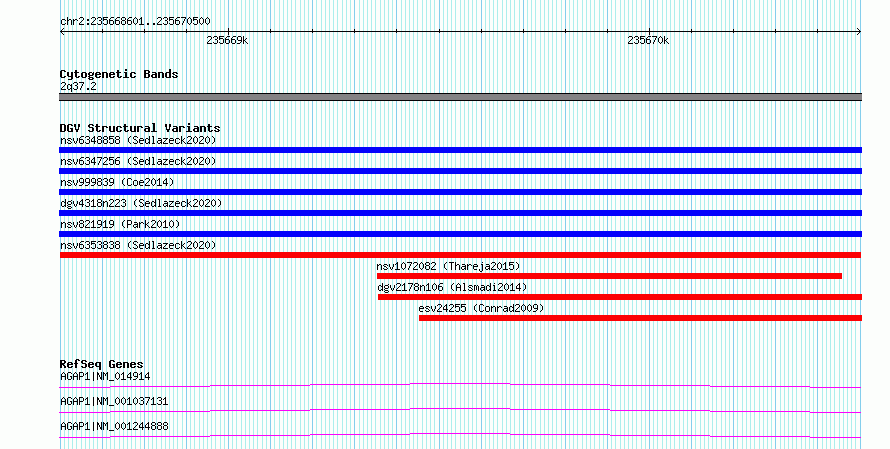Open variant label dgv2178n106 (Alsmadi2014)

pos(452,287)
